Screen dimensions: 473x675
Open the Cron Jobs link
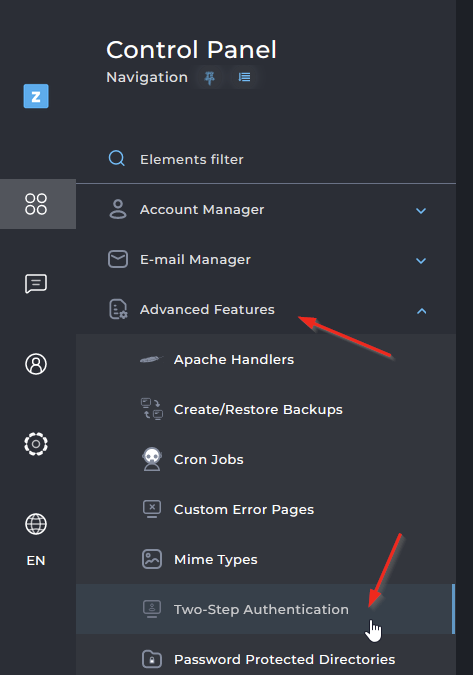(208, 459)
